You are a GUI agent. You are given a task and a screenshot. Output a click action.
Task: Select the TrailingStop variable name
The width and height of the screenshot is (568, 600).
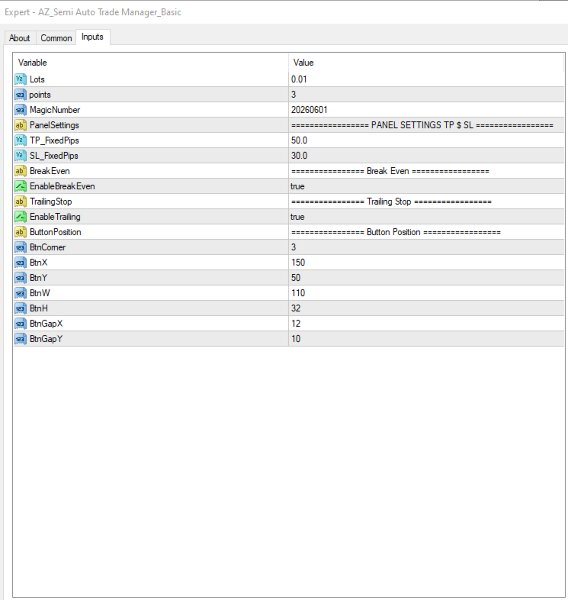(51, 201)
